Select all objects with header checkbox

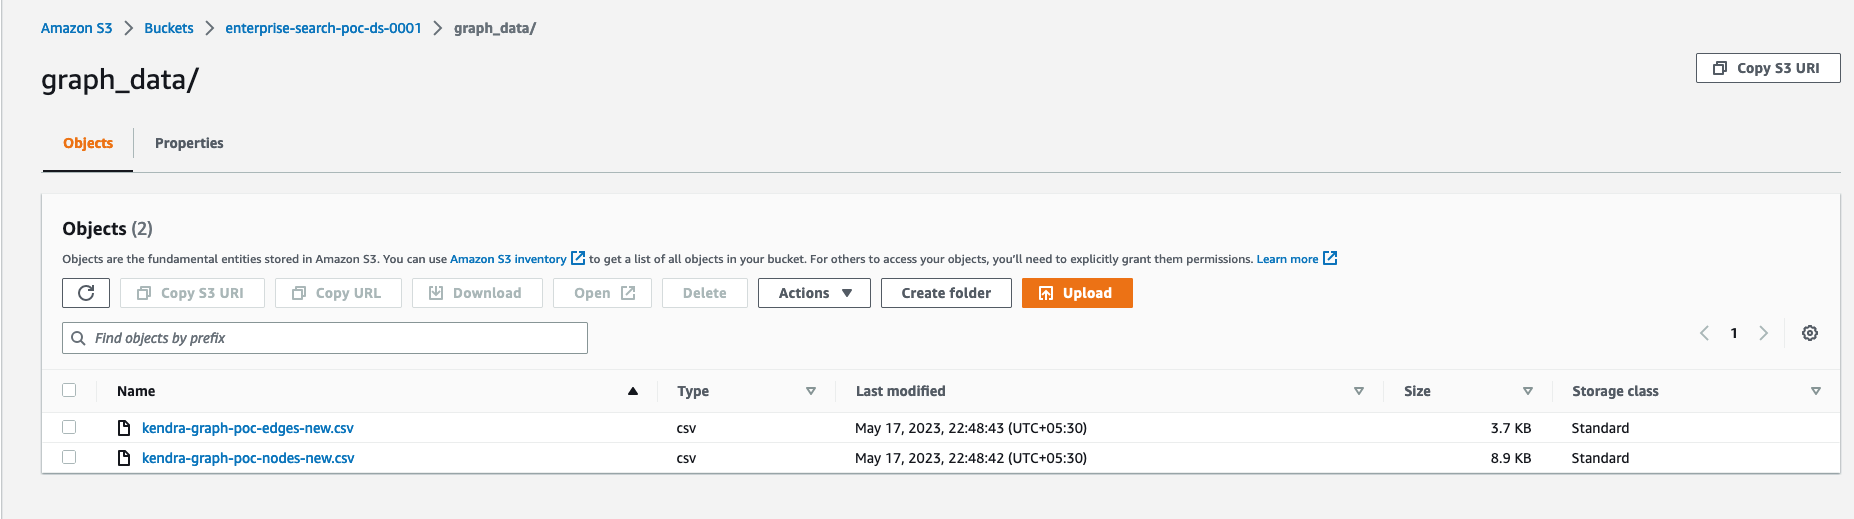(x=69, y=390)
